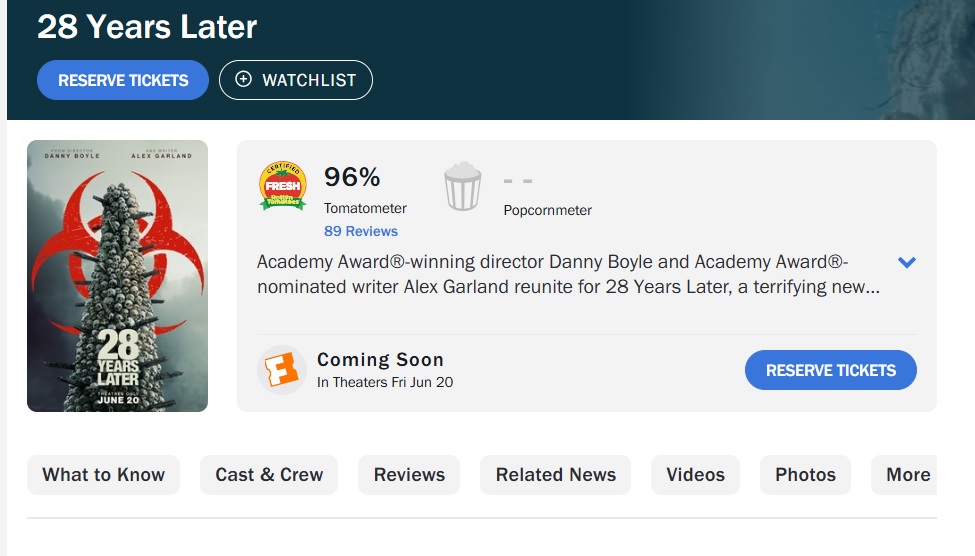The width and height of the screenshot is (975, 556).
Task: Click the Popcornmeter label
Action: (x=547, y=210)
